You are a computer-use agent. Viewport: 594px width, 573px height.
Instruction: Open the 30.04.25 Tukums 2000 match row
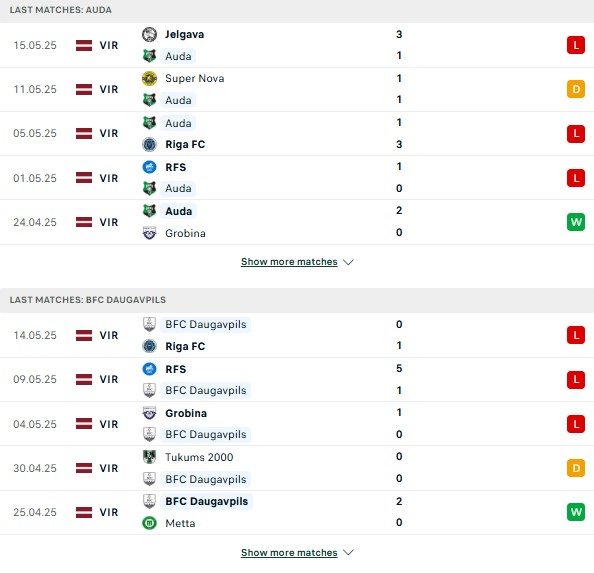tap(297, 468)
